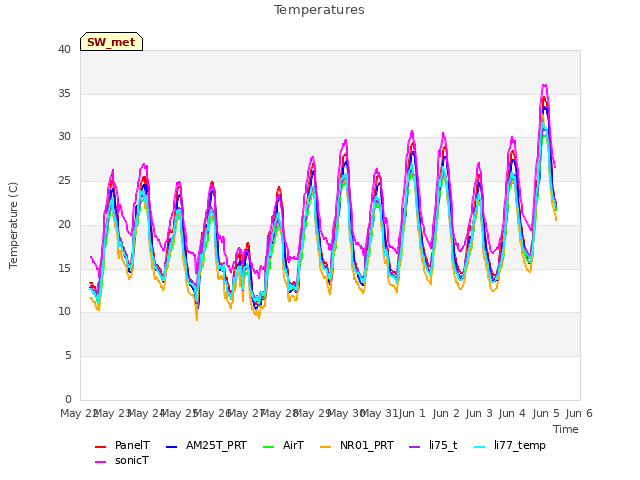Click the sonicT peak on Jun 5

click(x=544, y=85)
